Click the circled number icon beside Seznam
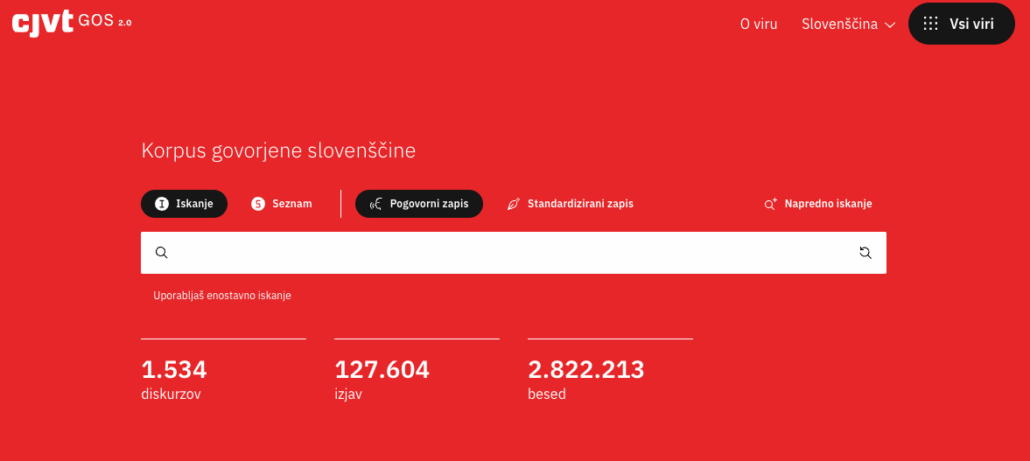The height and width of the screenshot is (461, 1030). pyautogui.click(x=258, y=204)
